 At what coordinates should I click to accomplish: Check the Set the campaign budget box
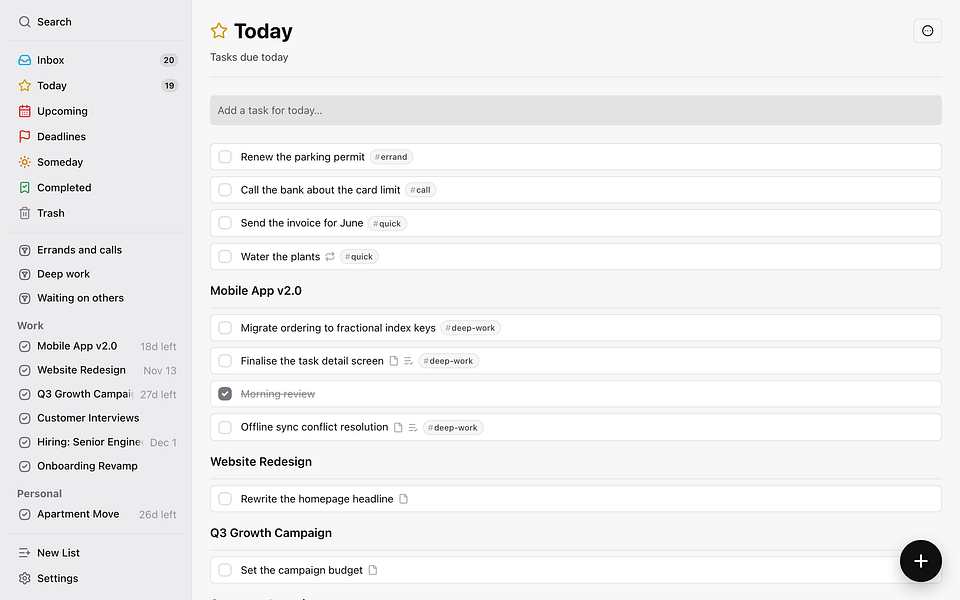click(225, 570)
